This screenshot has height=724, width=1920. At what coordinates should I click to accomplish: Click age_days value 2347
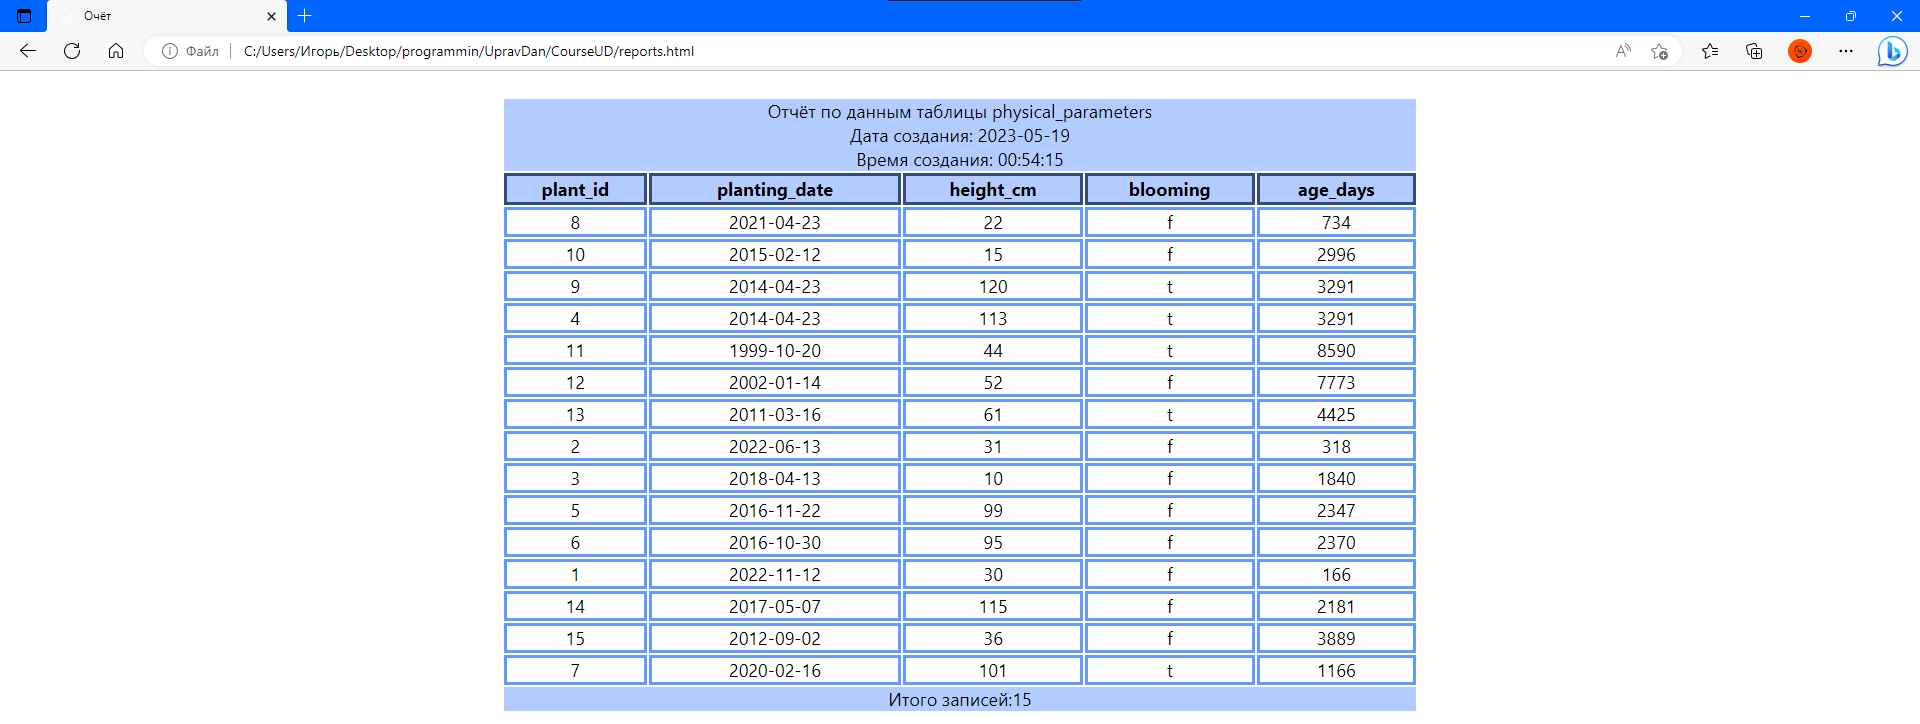coord(1336,510)
